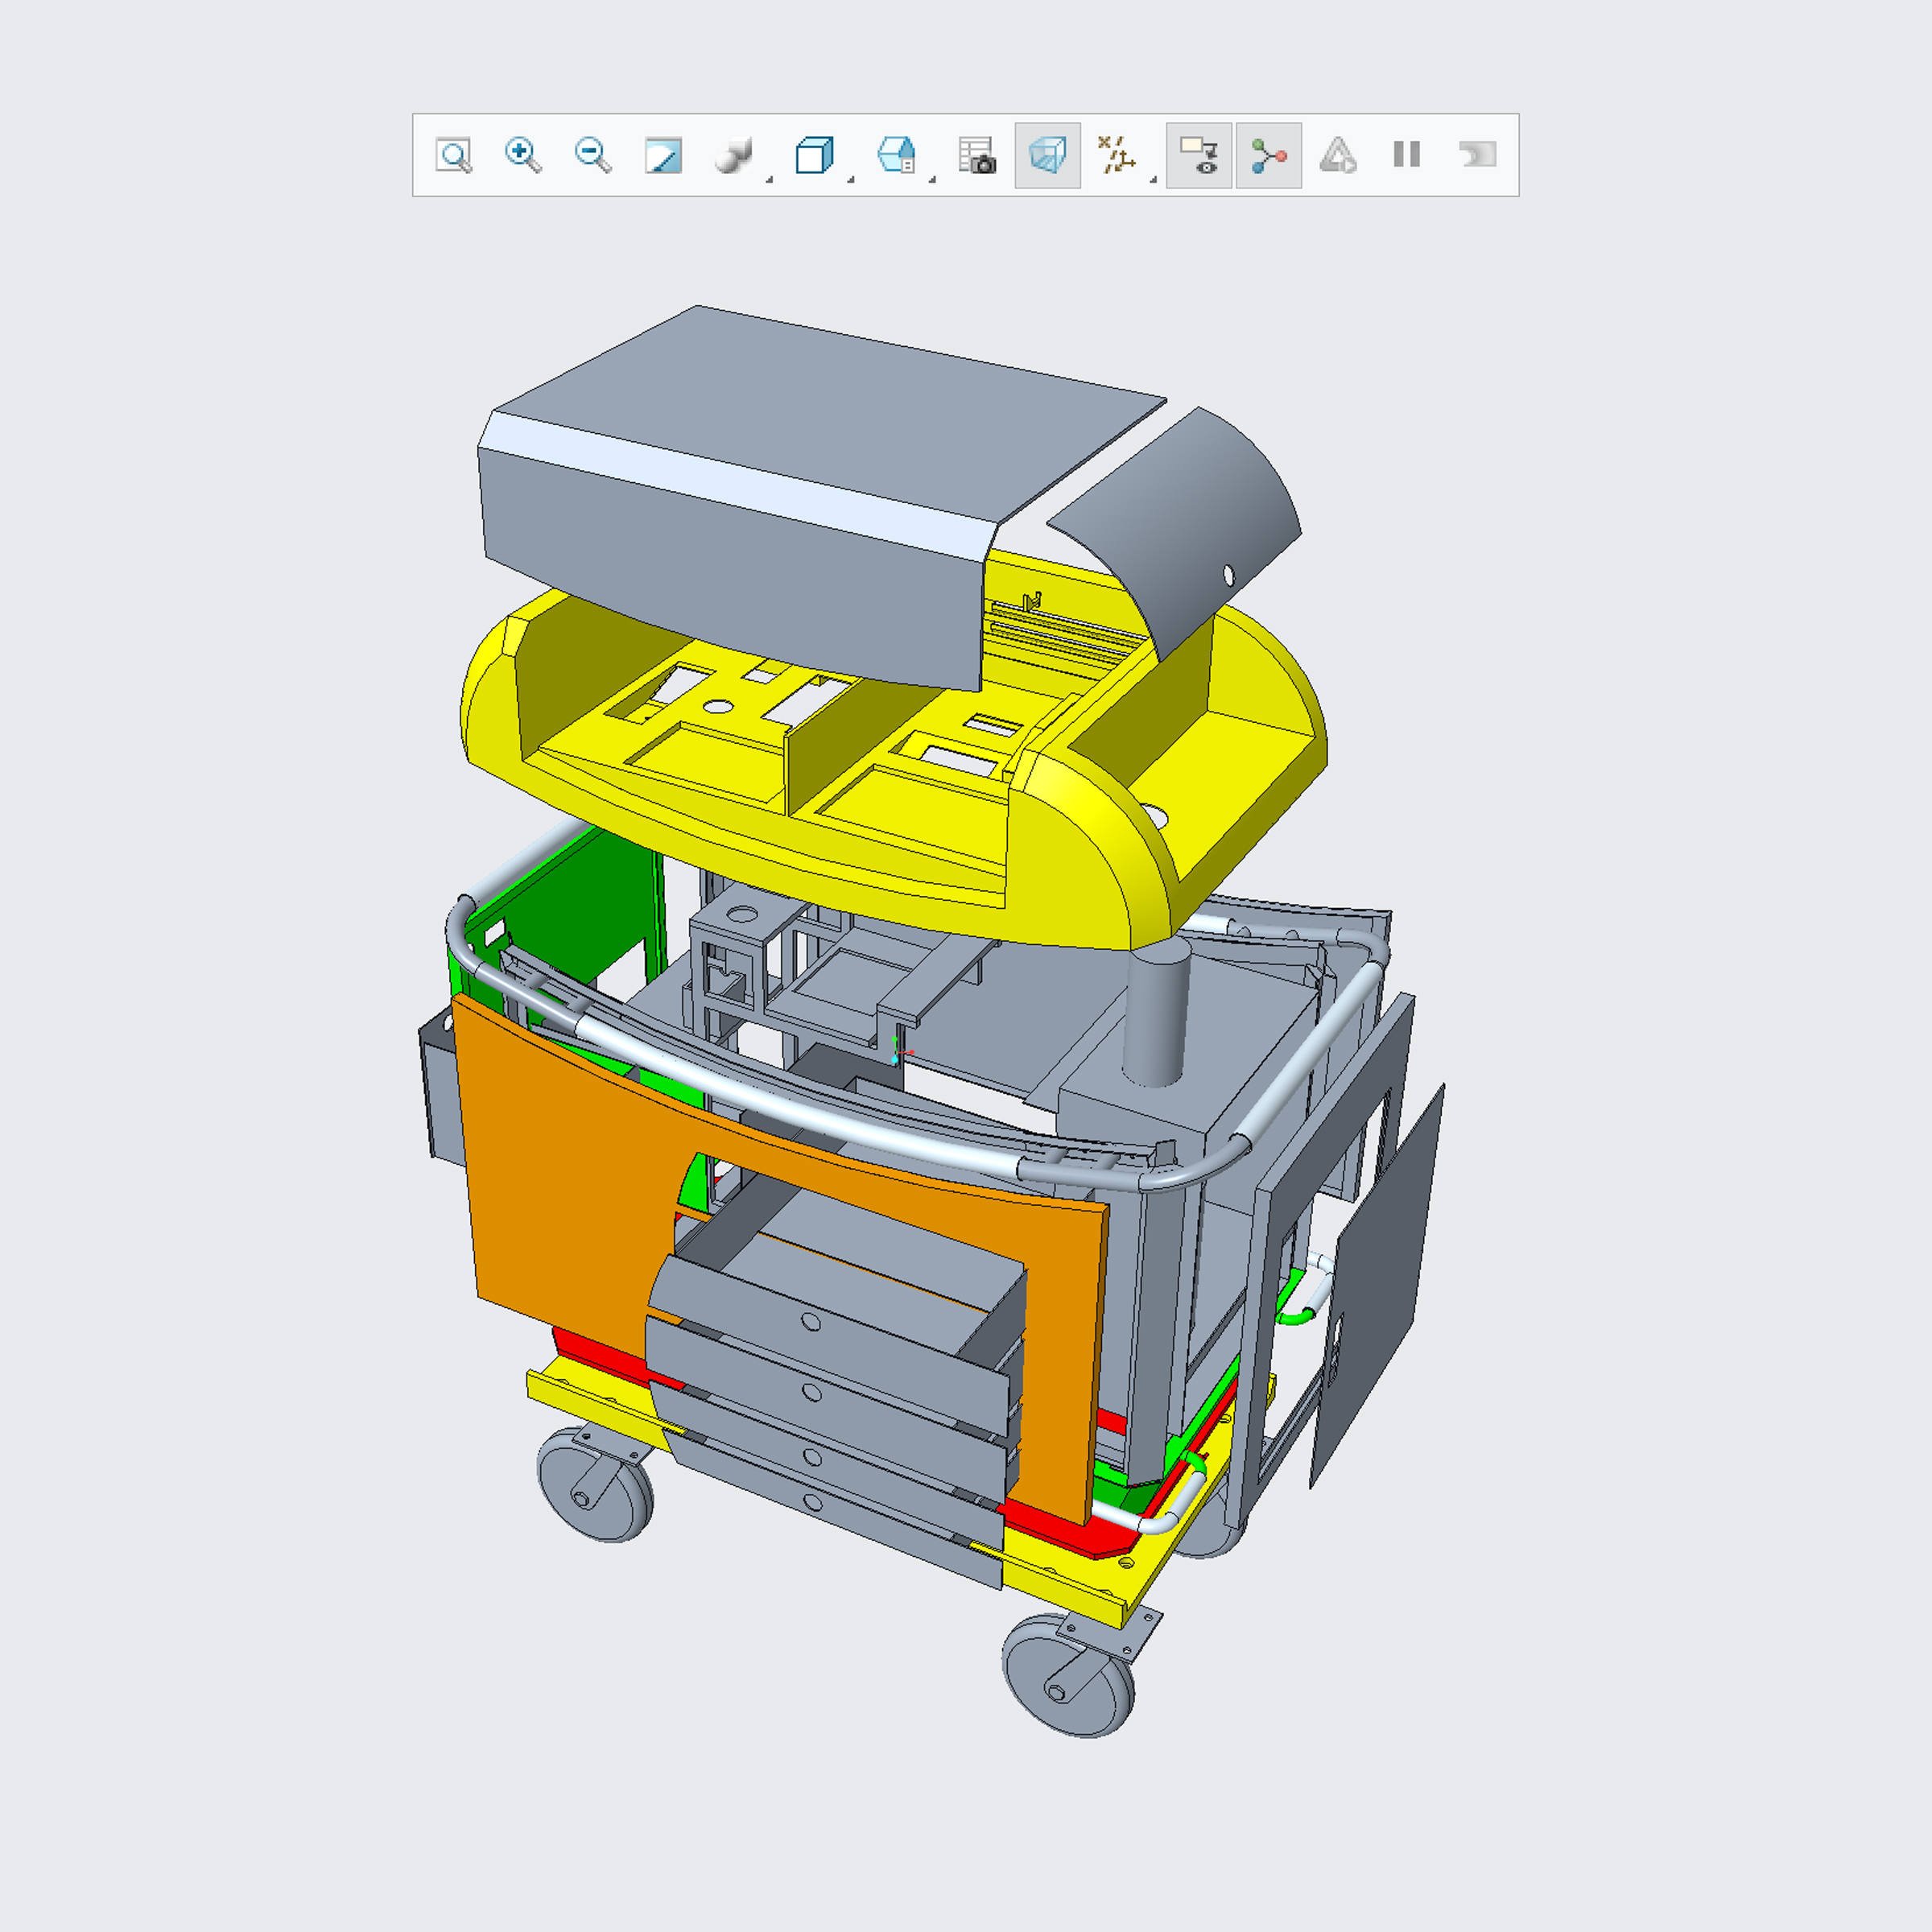Toggle the Perspective View button
This screenshot has width=1932, height=1932.
click(1047, 156)
